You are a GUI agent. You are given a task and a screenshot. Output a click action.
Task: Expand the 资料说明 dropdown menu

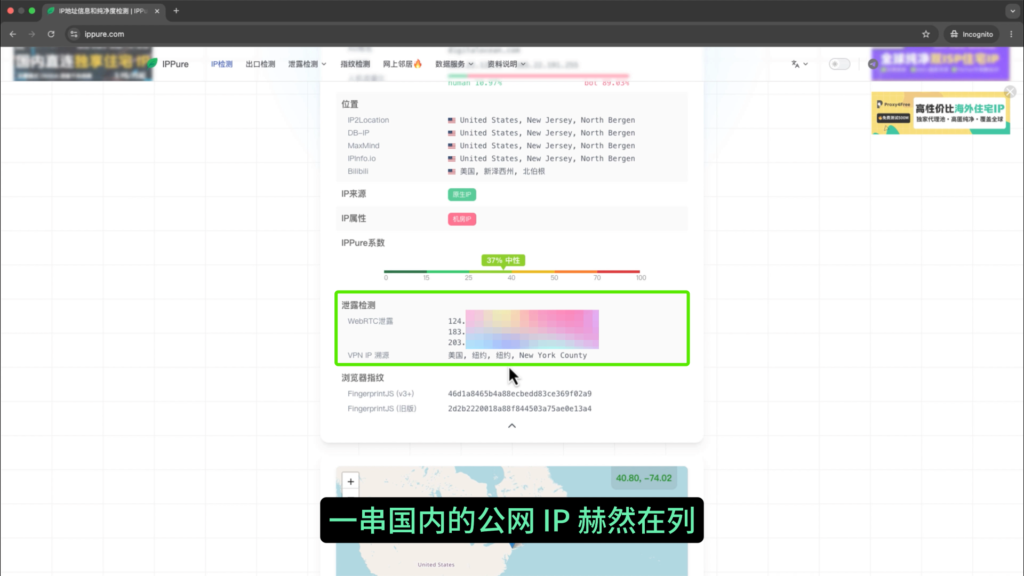[507, 64]
